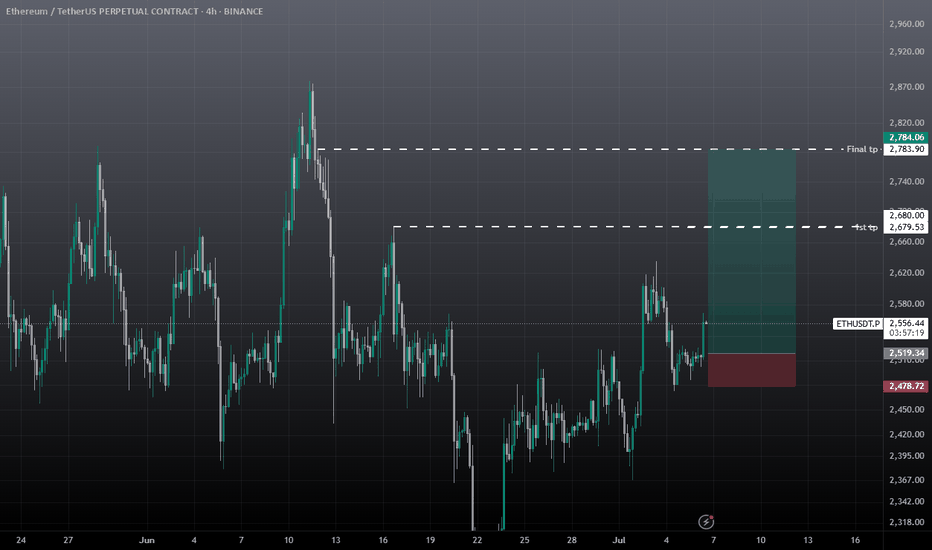Click the current price label 2,556.44
Viewport: 932px width, 550px height.
point(906,323)
